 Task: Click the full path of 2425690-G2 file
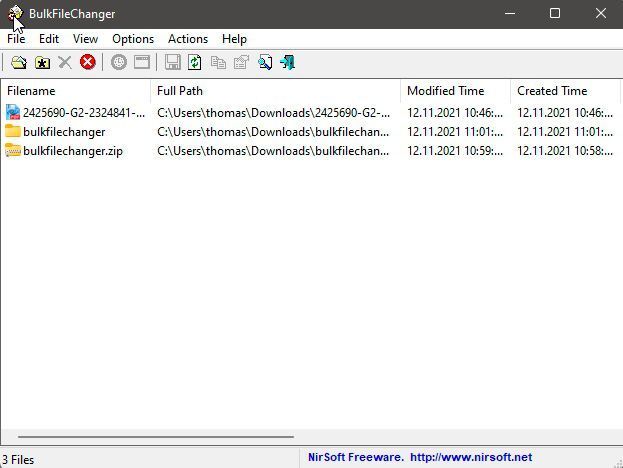pyautogui.click(x=273, y=113)
